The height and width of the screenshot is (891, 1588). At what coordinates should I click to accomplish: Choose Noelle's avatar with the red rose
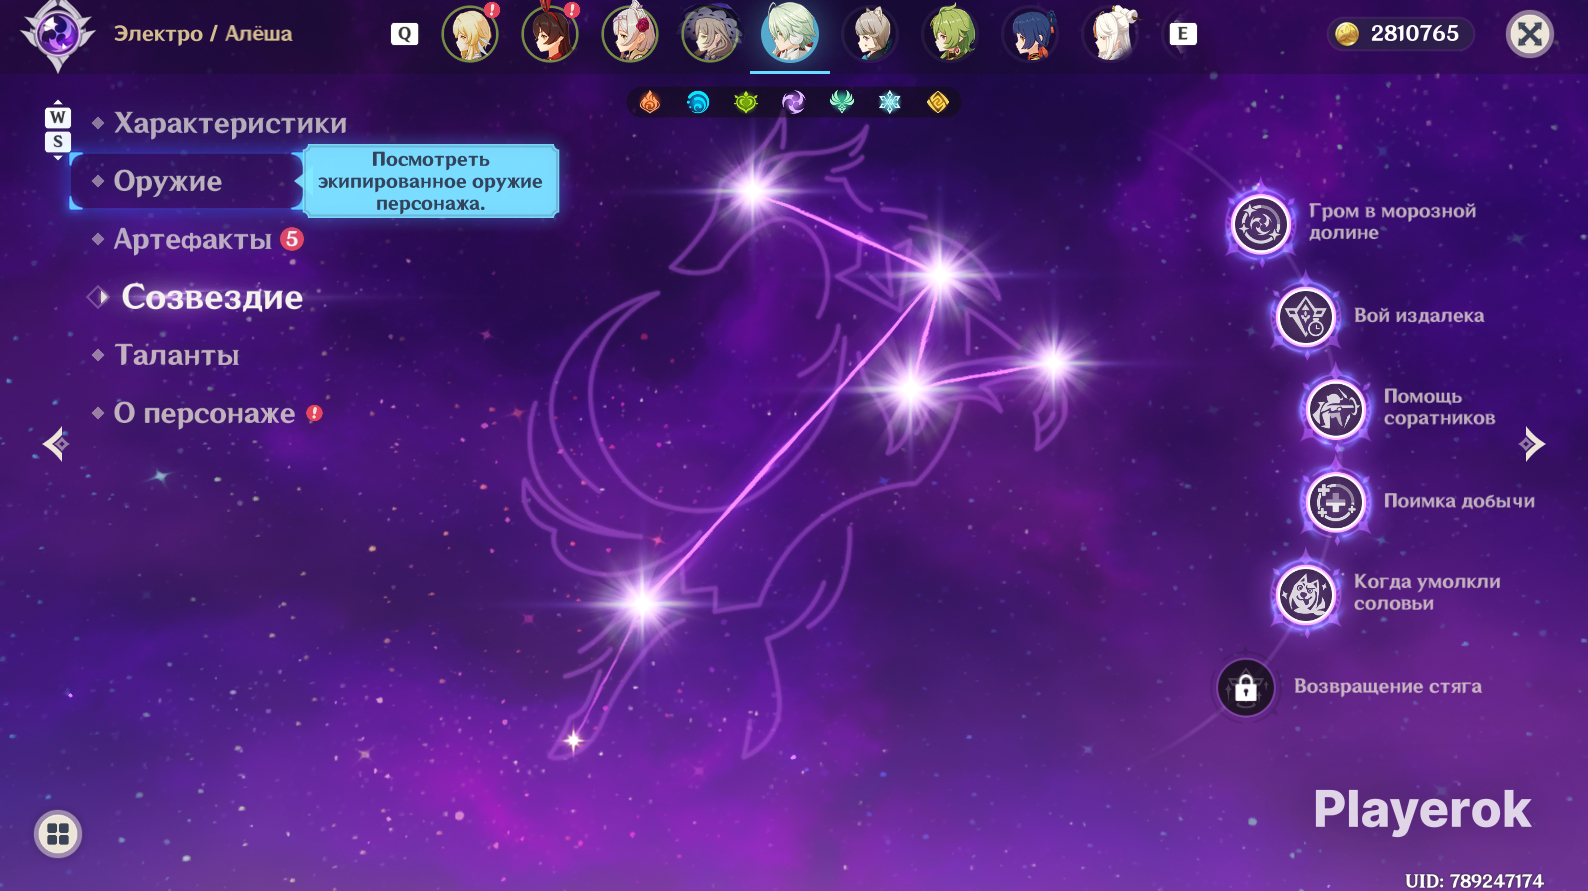(x=630, y=34)
